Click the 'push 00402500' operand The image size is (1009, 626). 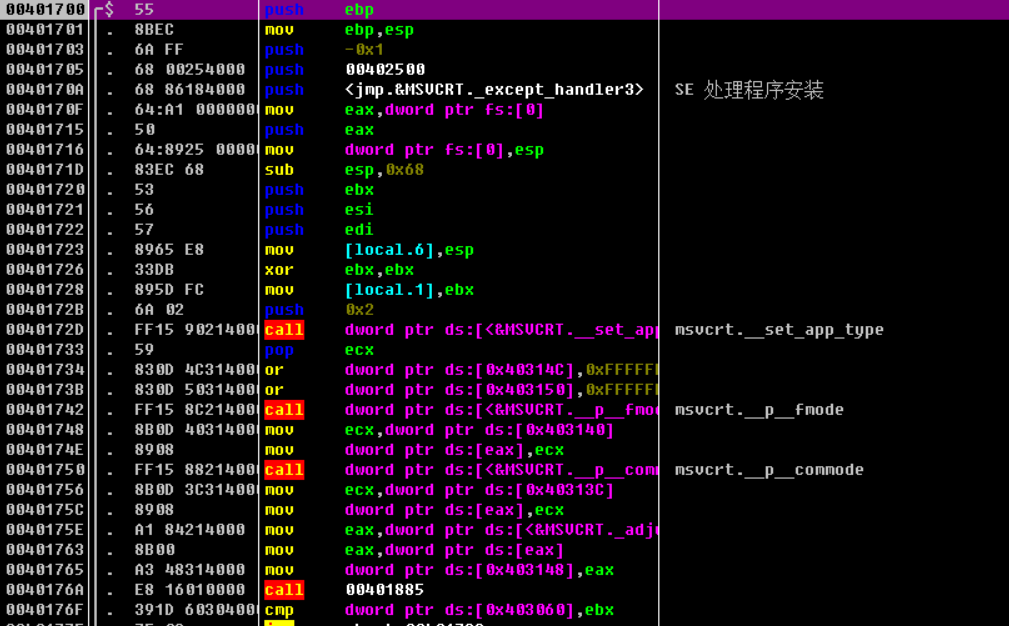coord(385,70)
